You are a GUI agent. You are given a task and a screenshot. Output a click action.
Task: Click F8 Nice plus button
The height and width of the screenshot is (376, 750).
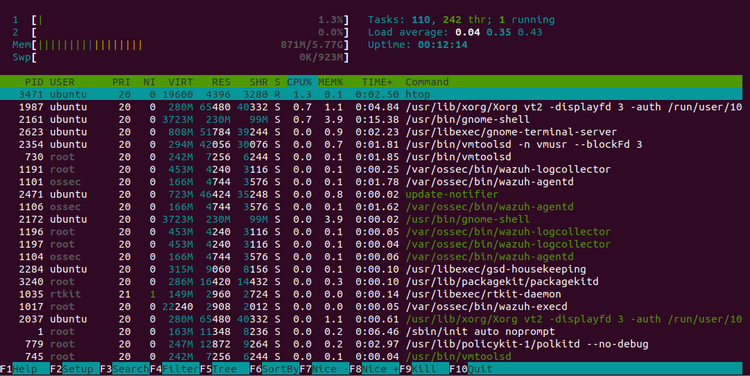click(374, 369)
